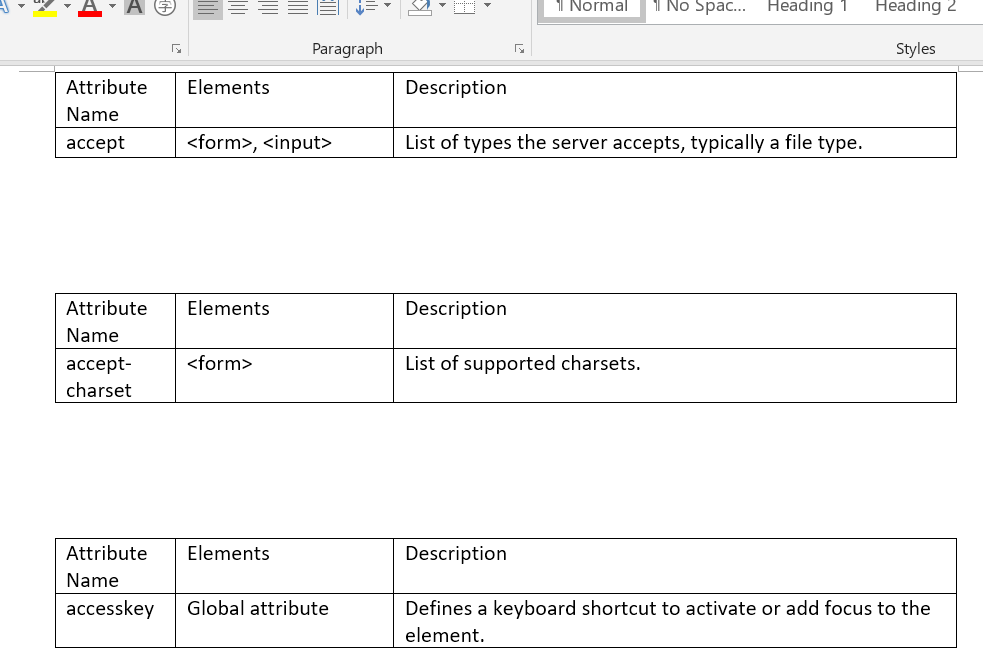
Task: Center the paragraph text
Action: click(x=238, y=8)
